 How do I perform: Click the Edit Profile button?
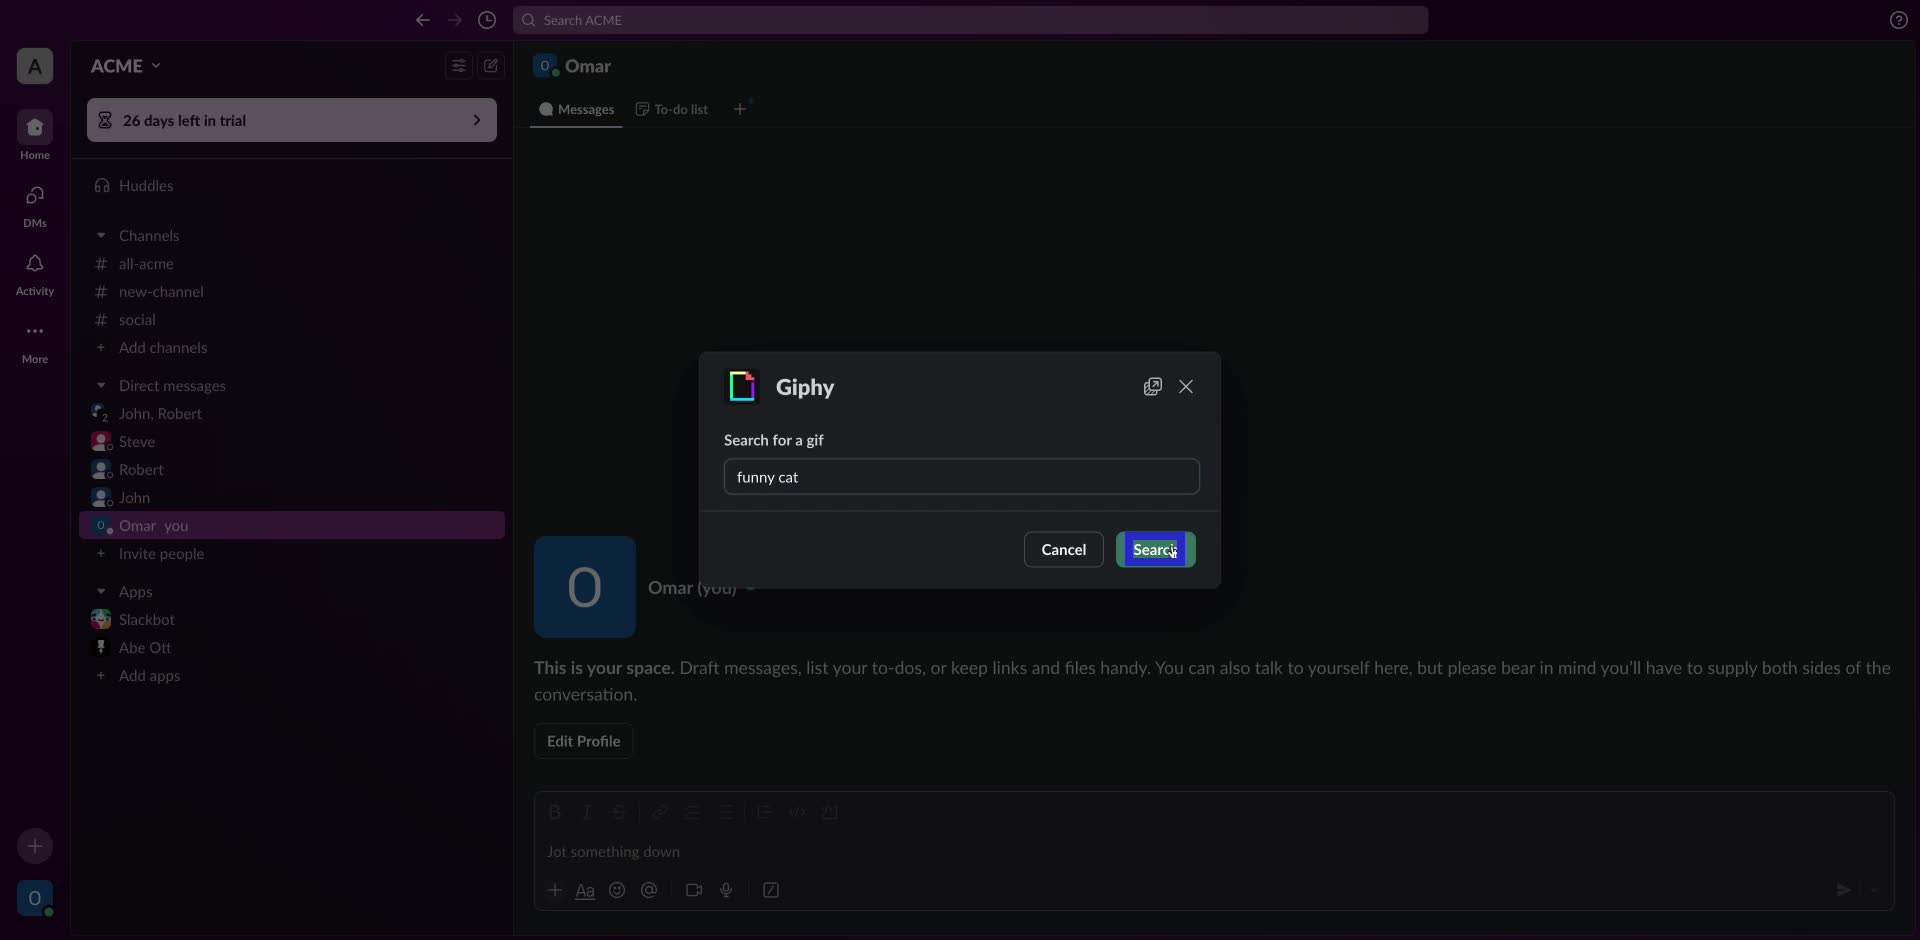pyautogui.click(x=583, y=741)
